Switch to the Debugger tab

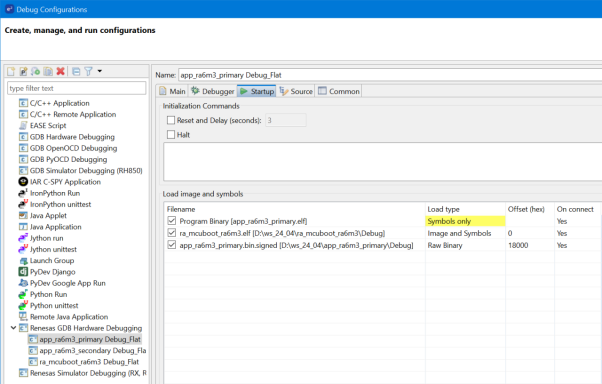[x=213, y=91]
